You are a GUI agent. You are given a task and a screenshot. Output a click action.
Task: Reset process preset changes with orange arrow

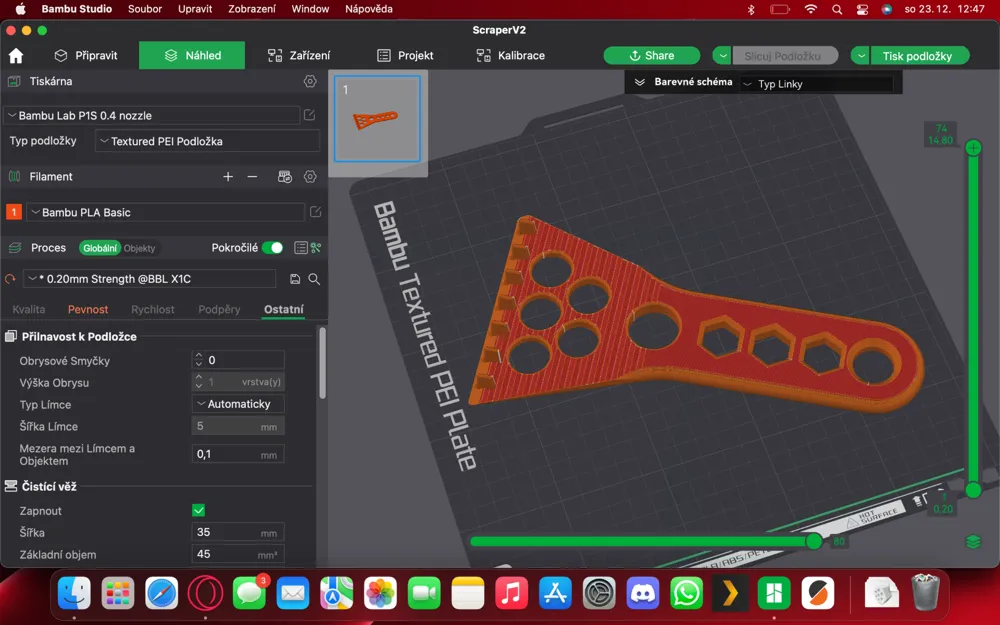click(10, 279)
